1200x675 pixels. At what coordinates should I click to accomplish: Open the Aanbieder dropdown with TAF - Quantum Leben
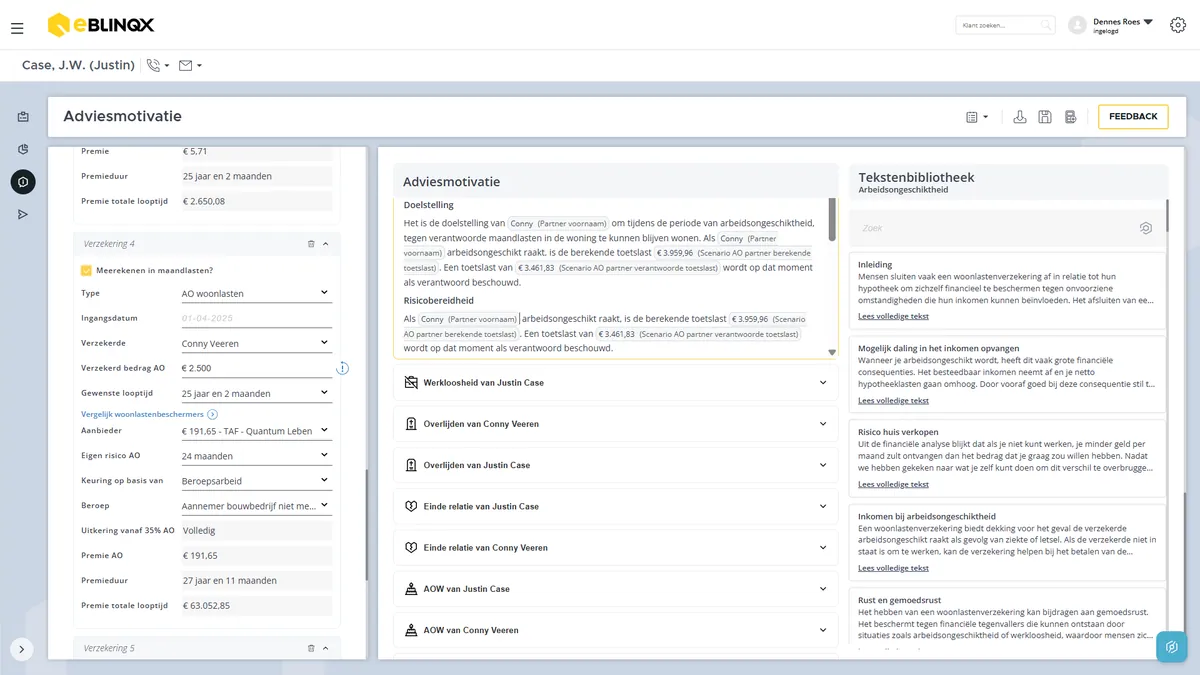(x=255, y=431)
